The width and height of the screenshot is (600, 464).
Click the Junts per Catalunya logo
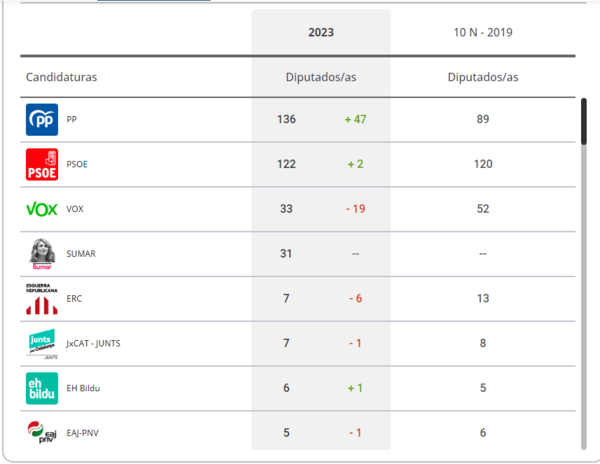[x=41, y=344]
